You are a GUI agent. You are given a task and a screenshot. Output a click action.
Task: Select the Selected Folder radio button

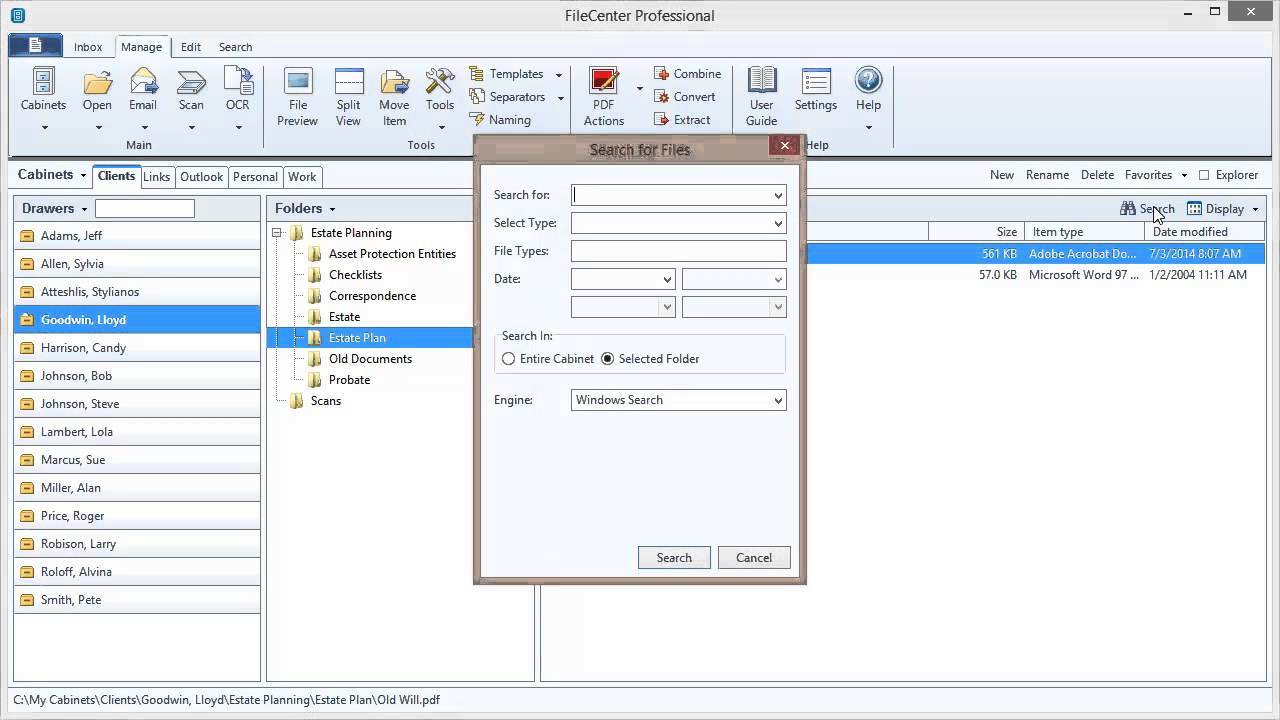coord(607,359)
